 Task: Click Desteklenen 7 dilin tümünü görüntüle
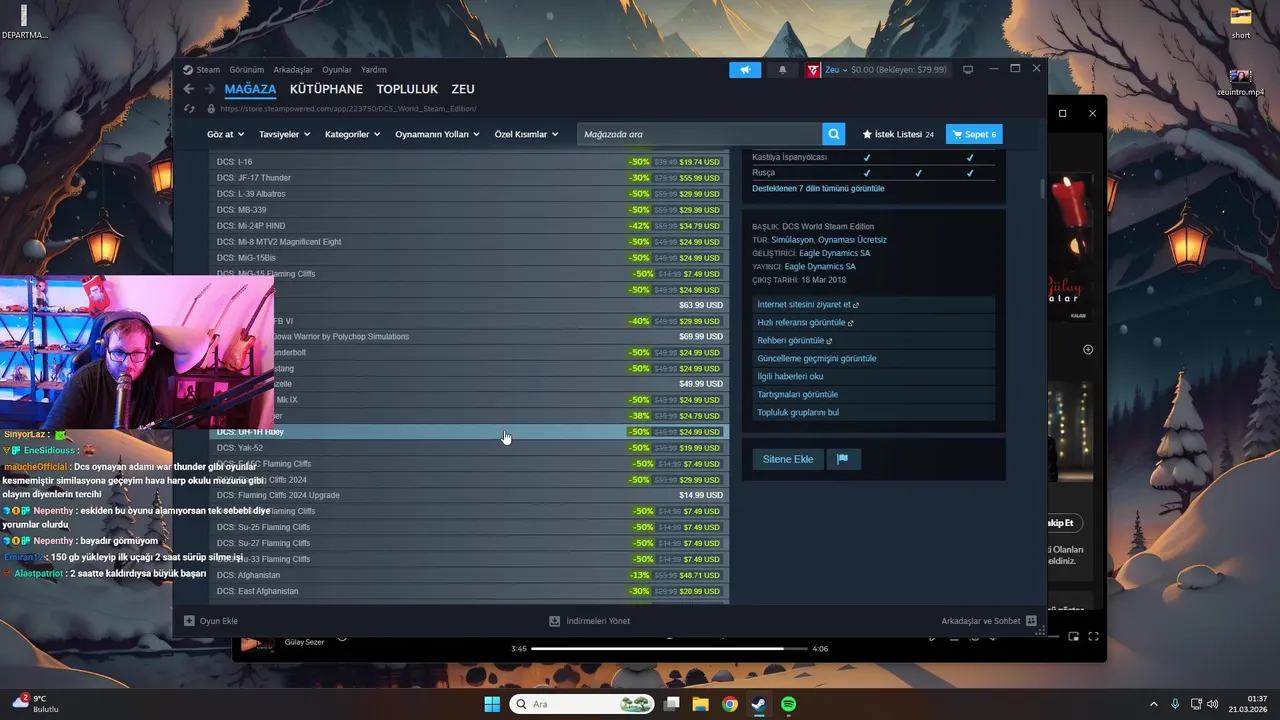(818, 189)
